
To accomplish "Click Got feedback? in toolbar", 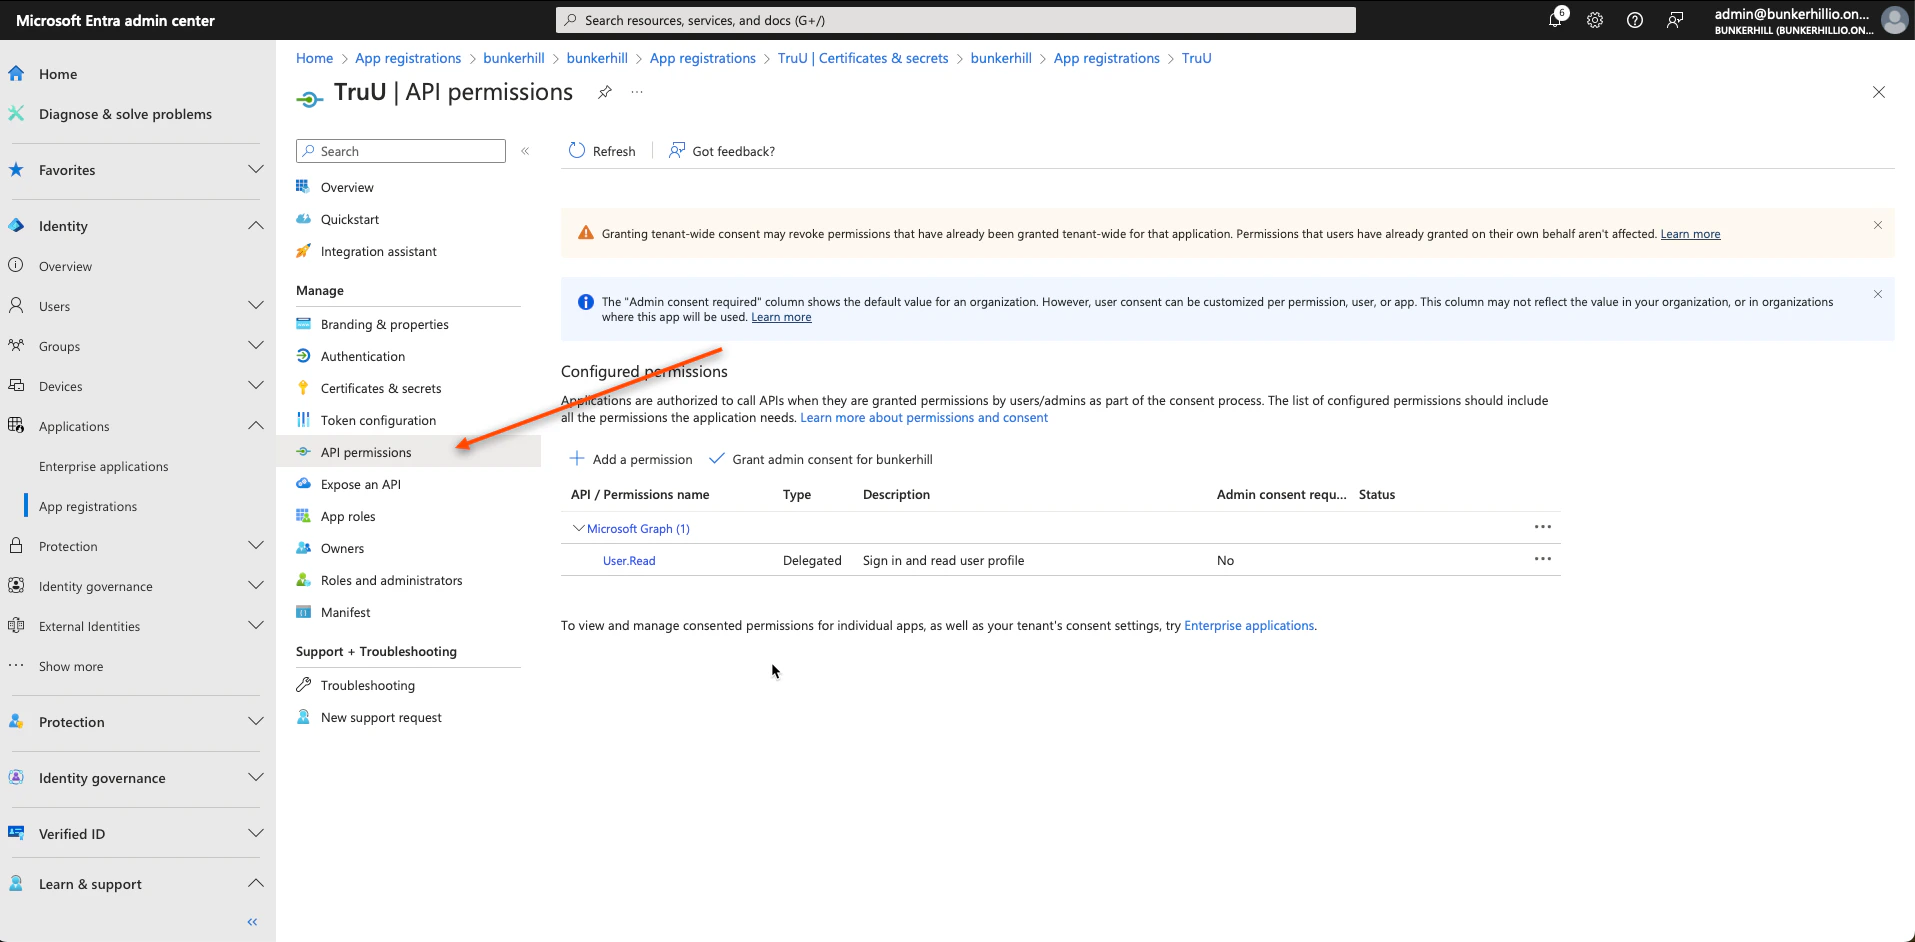I will pyautogui.click(x=722, y=151).
